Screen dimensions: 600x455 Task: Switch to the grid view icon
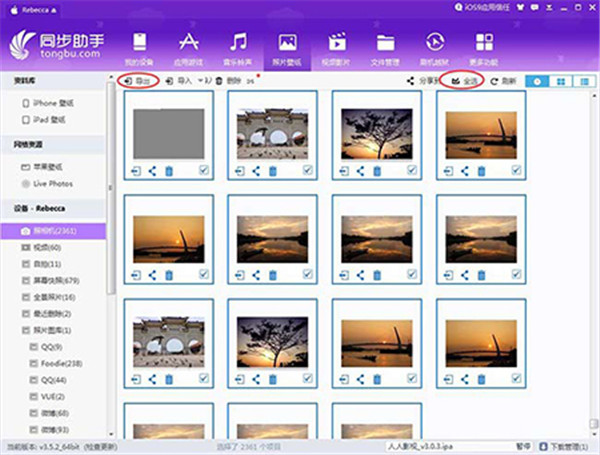click(561, 79)
